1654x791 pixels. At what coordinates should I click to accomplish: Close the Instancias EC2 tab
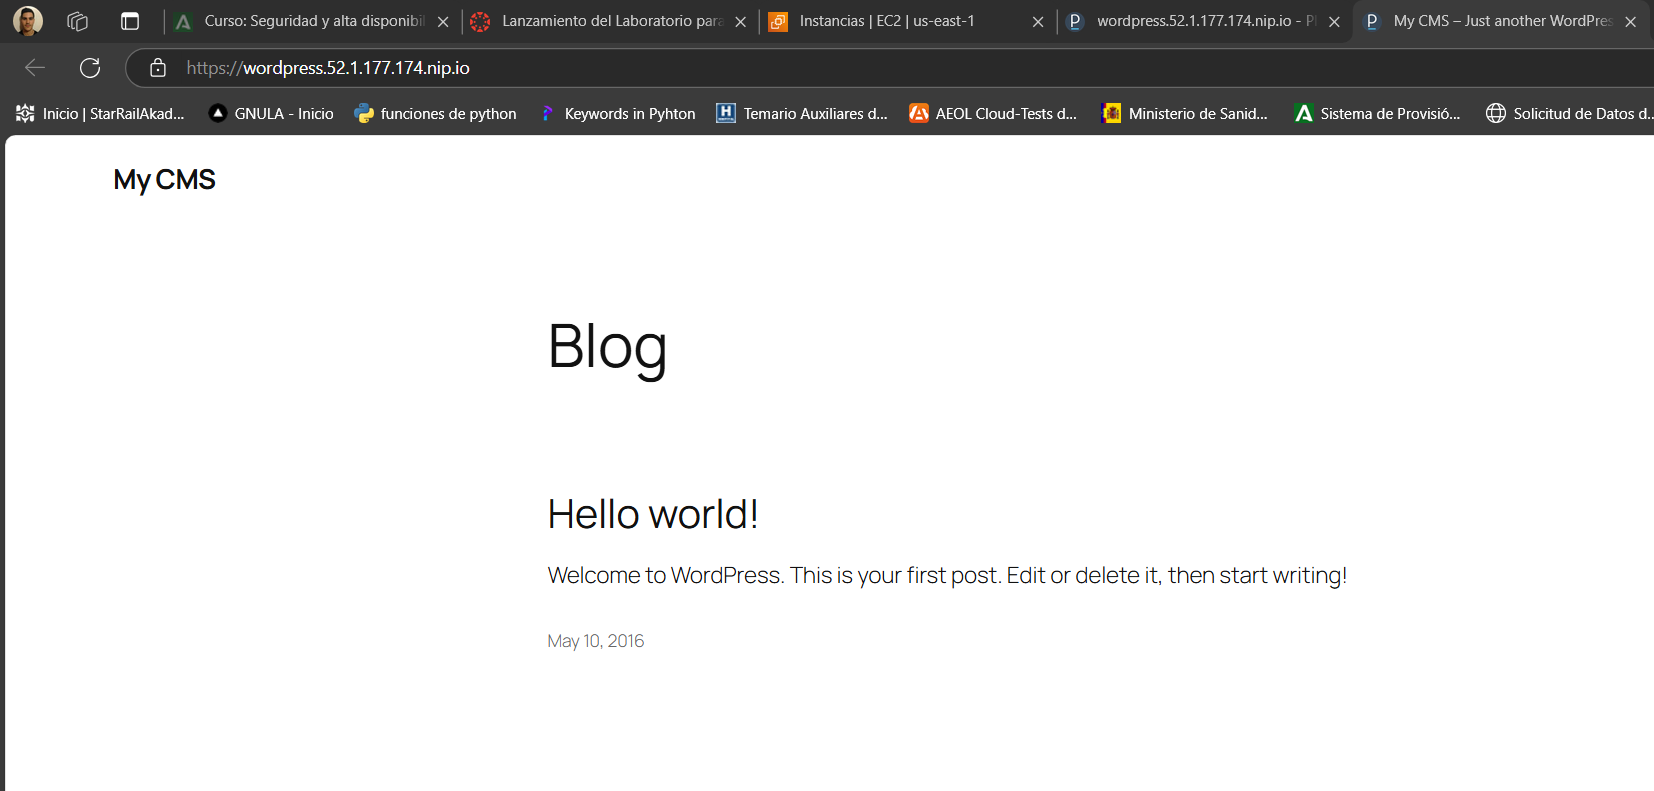(1038, 22)
